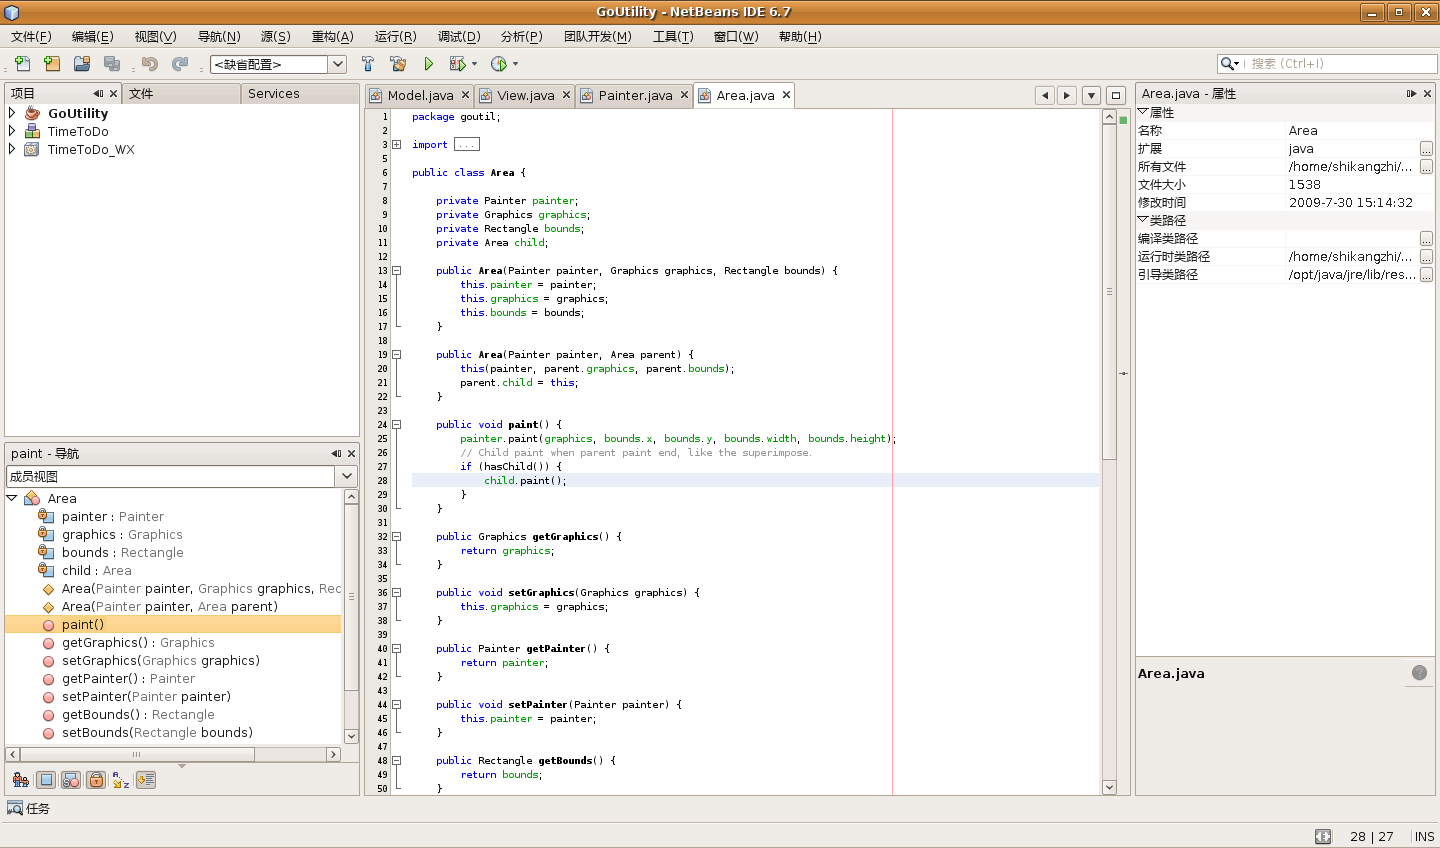Viewport: 1440px width, 848px height.
Task: Open the Debug Main Project dropdown arrow
Action: (474, 64)
